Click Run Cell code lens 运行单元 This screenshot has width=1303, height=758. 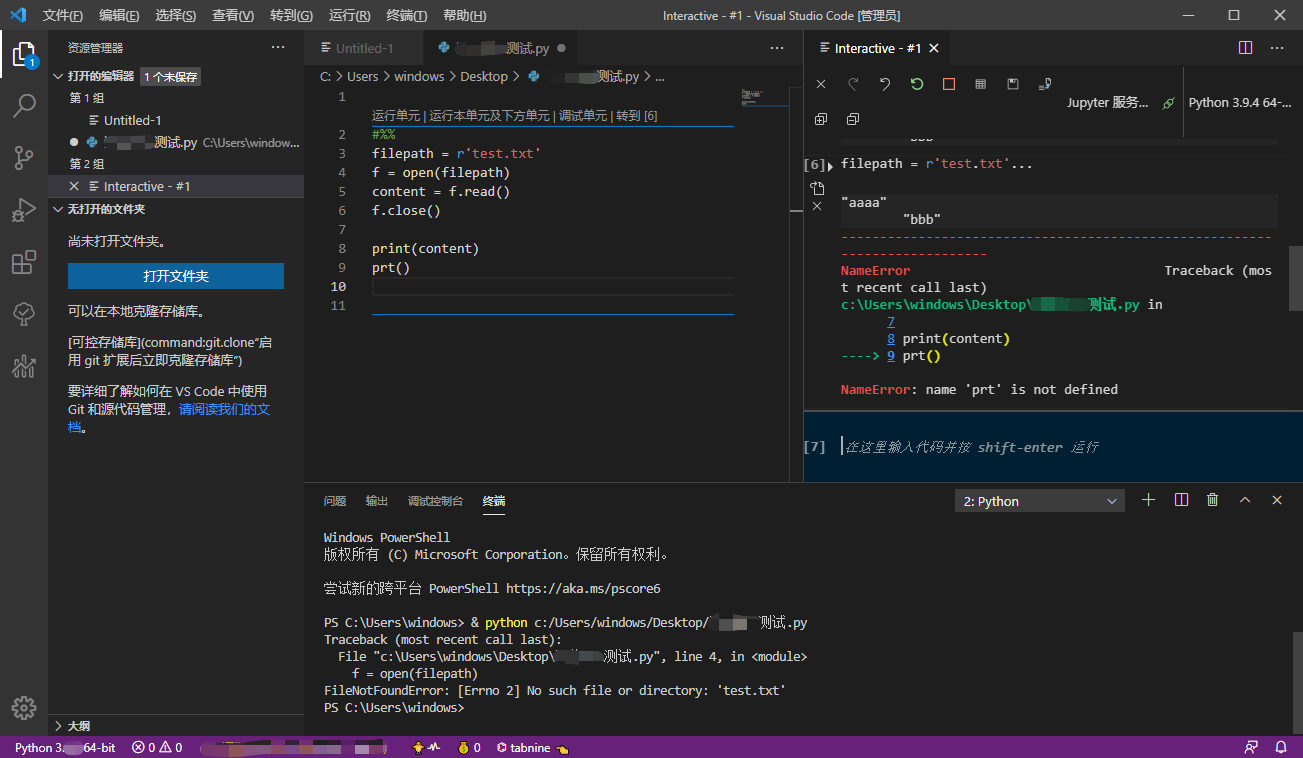[396, 116]
